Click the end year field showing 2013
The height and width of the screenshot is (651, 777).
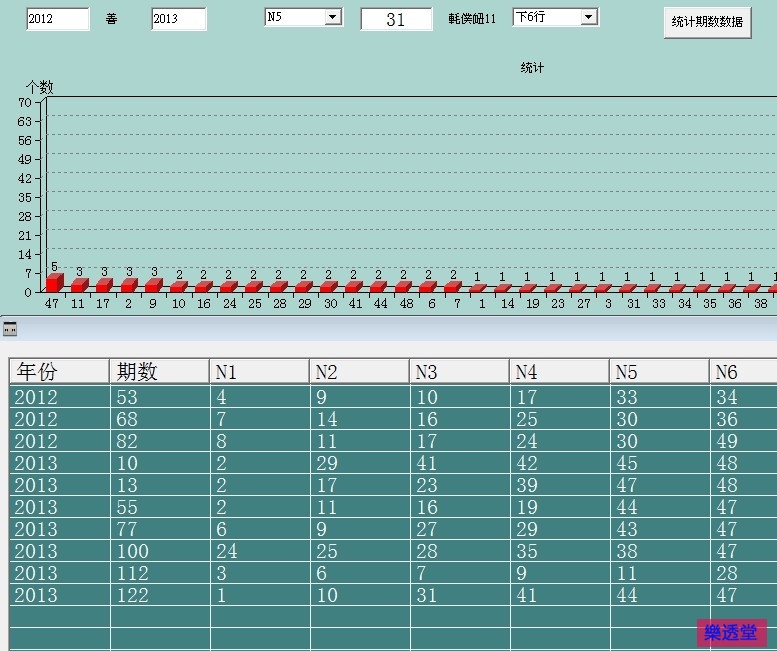pyautogui.click(x=179, y=19)
